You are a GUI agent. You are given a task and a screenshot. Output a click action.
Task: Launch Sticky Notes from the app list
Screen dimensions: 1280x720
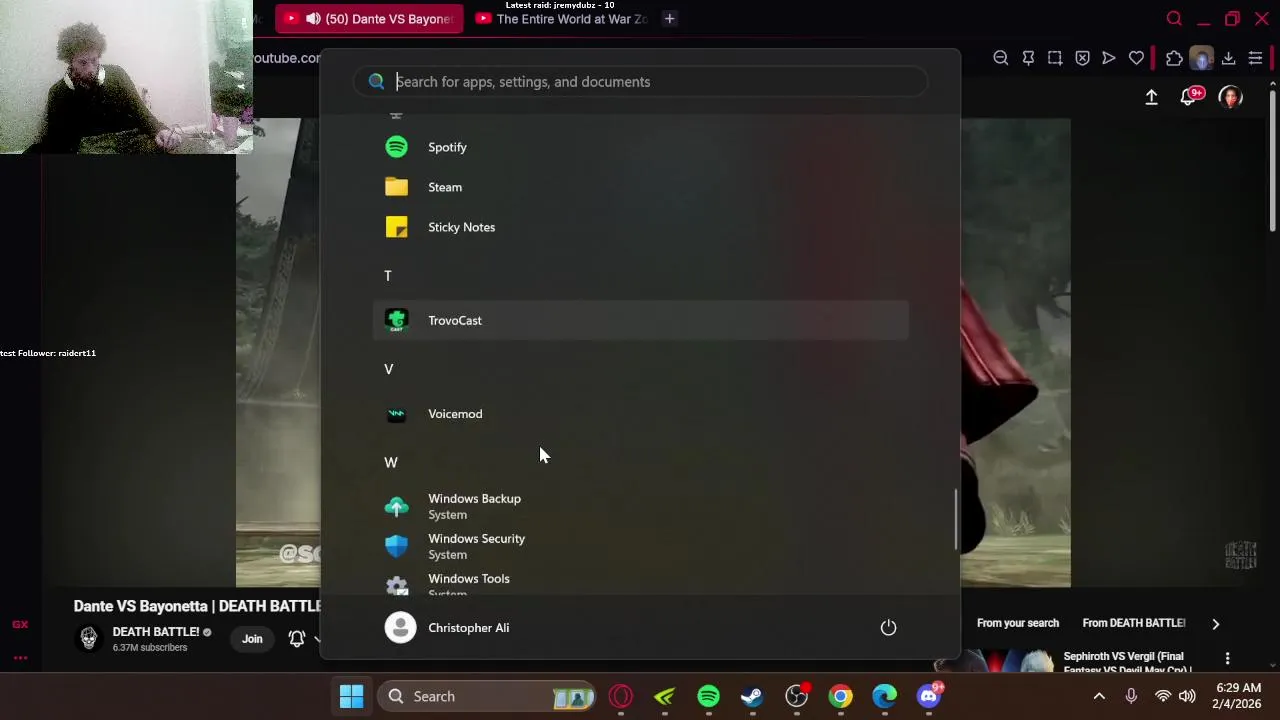pos(640,227)
